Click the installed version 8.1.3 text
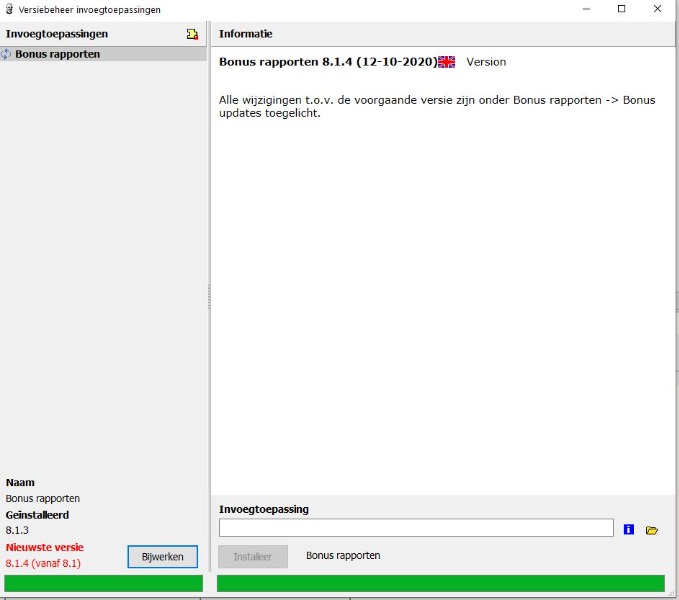Screen dimensions: 679x600 (17, 531)
